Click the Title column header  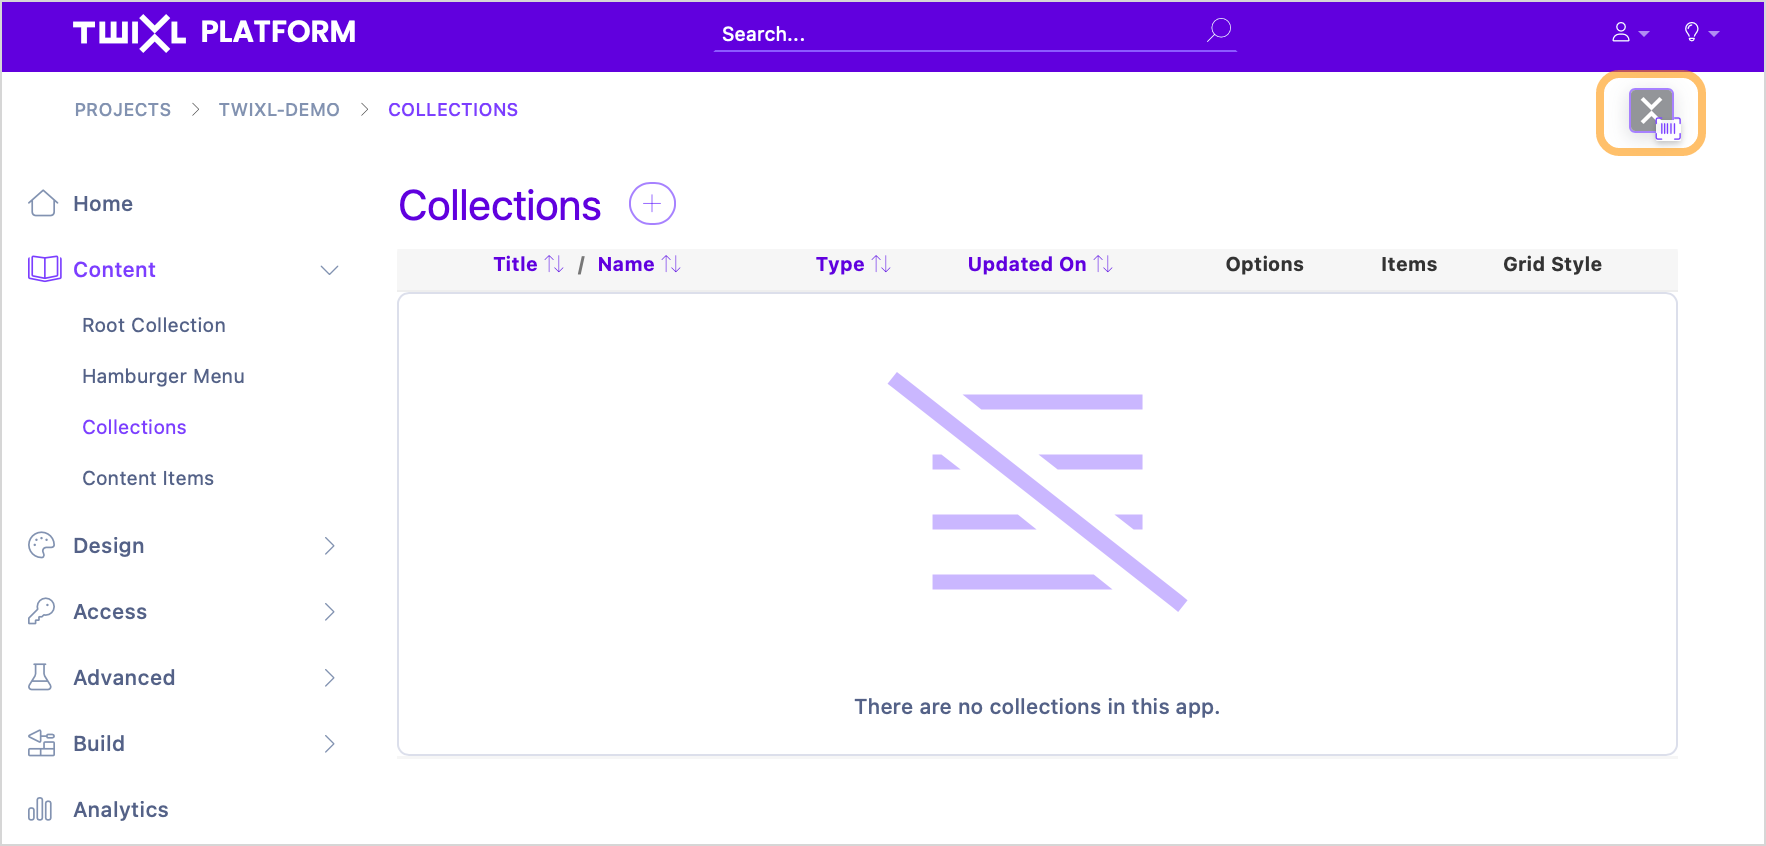(515, 264)
